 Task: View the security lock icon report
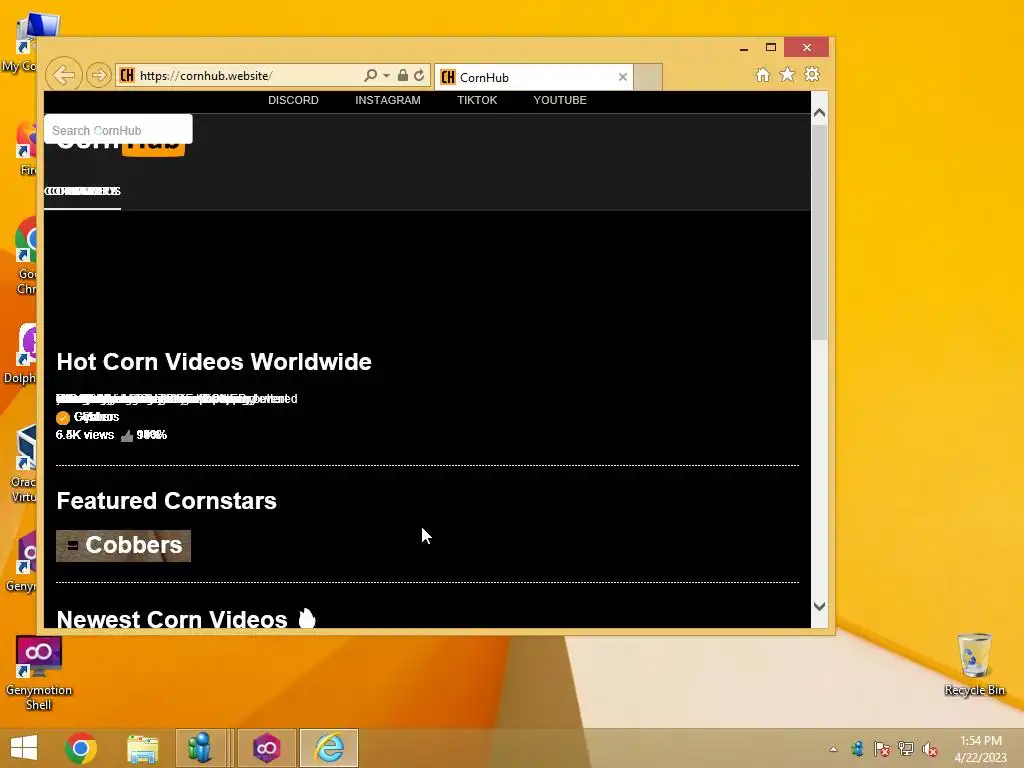(403, 75)
